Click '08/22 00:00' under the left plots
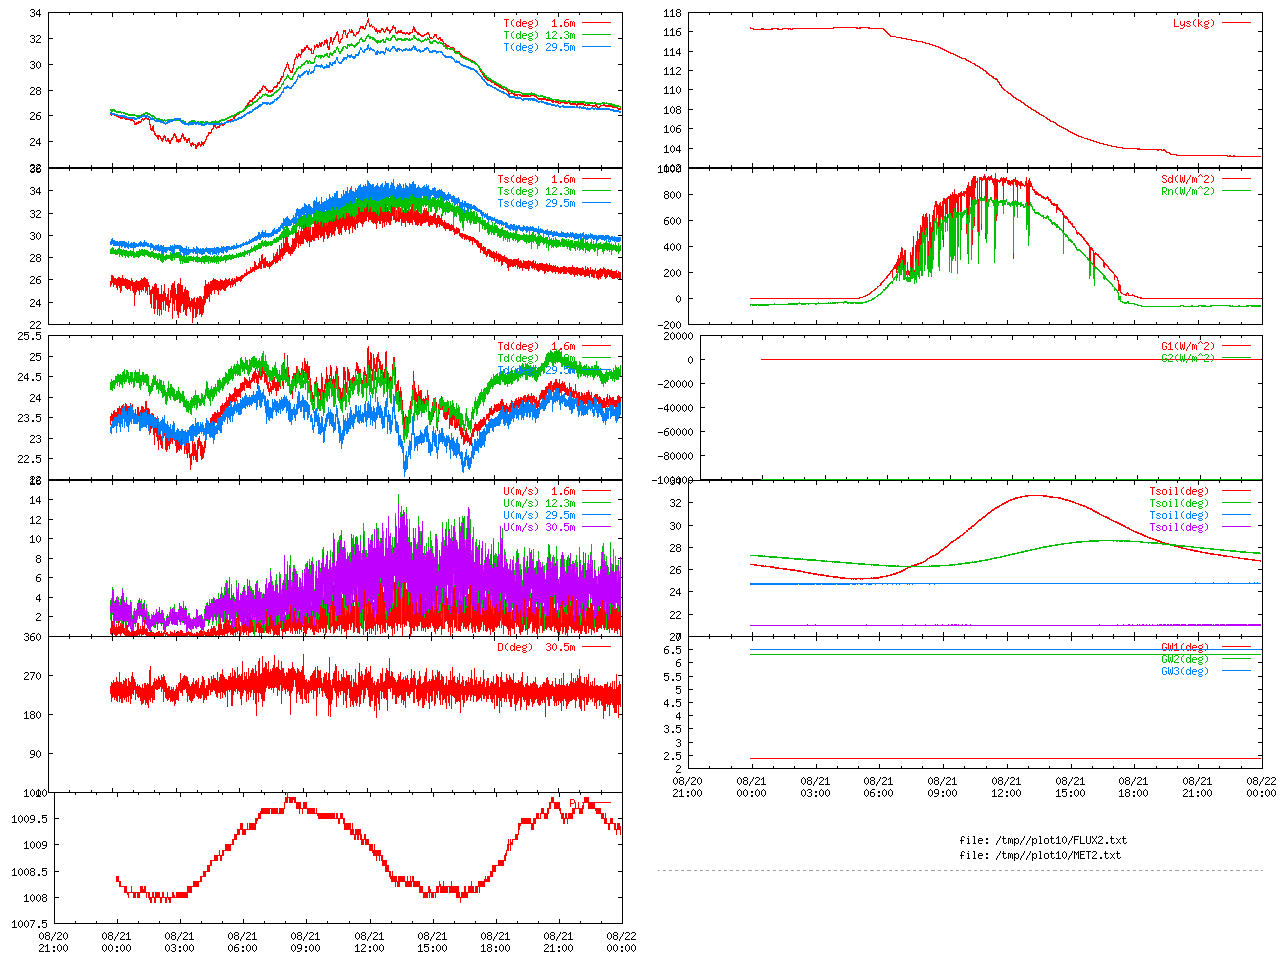The image size is (1280, 960). [622, 942]
